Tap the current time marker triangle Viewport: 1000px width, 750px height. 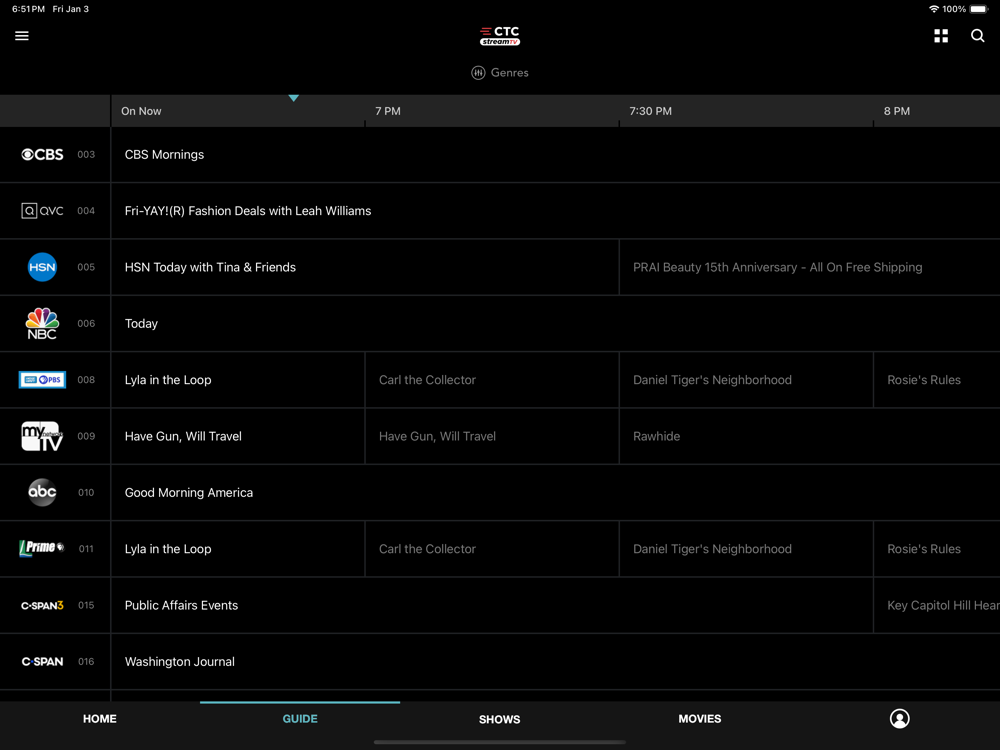[293, 98]
